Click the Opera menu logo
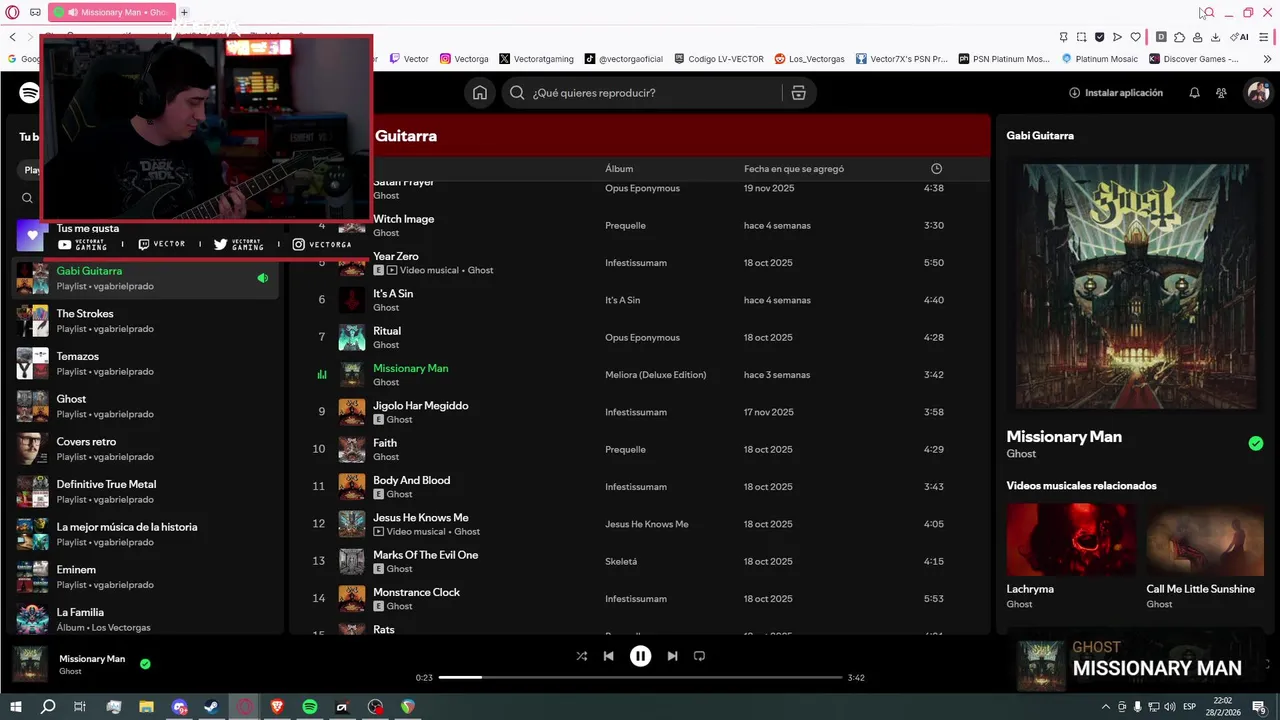The width and height of the screenshot is (1280, 720). tap(12, 12)
